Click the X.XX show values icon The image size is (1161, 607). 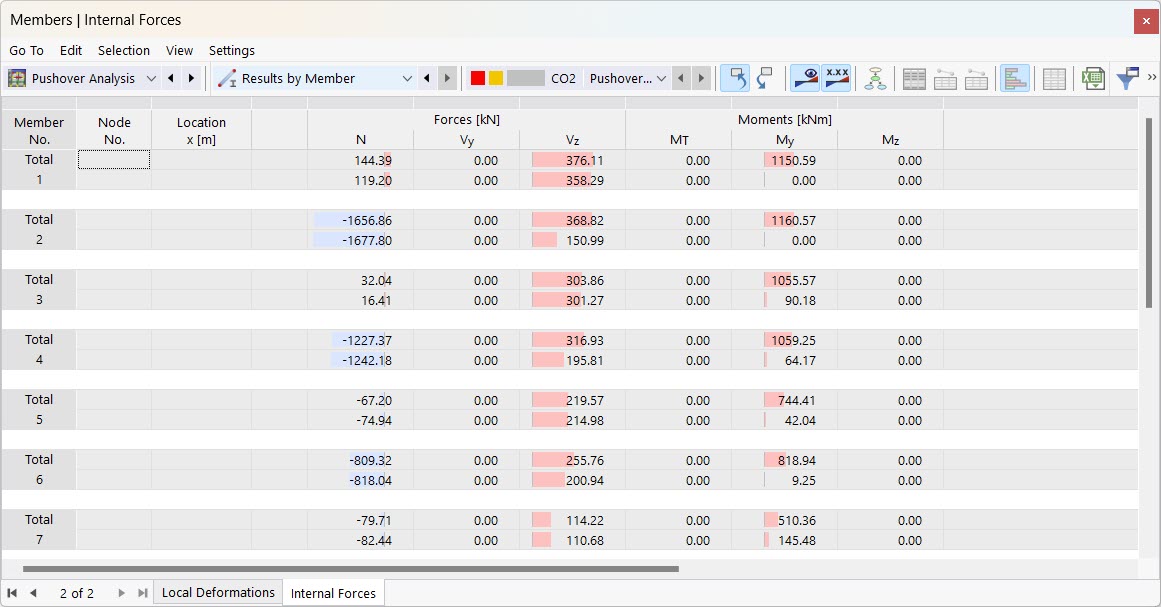tap(835, 78)
